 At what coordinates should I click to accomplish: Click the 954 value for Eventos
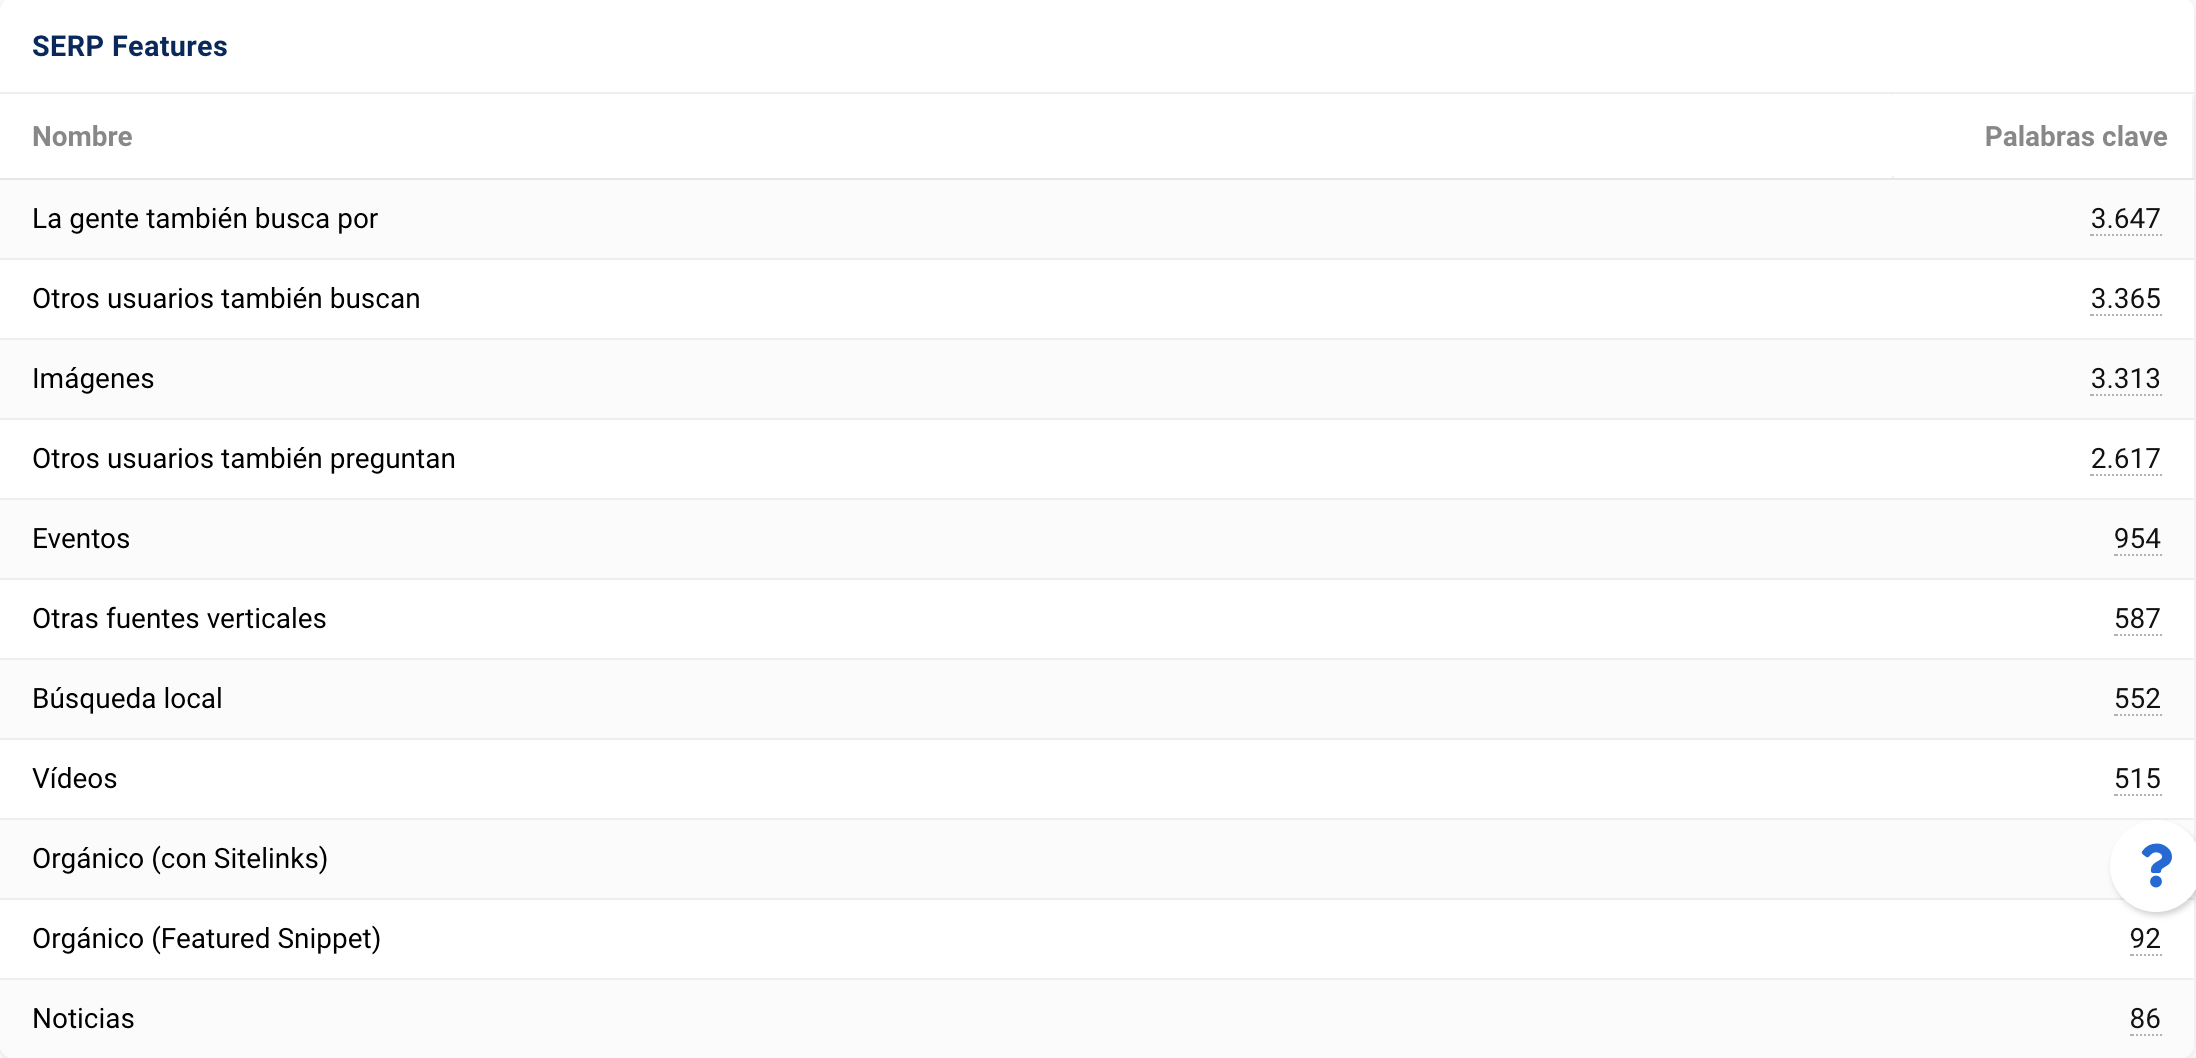(x=2137, y=539)
